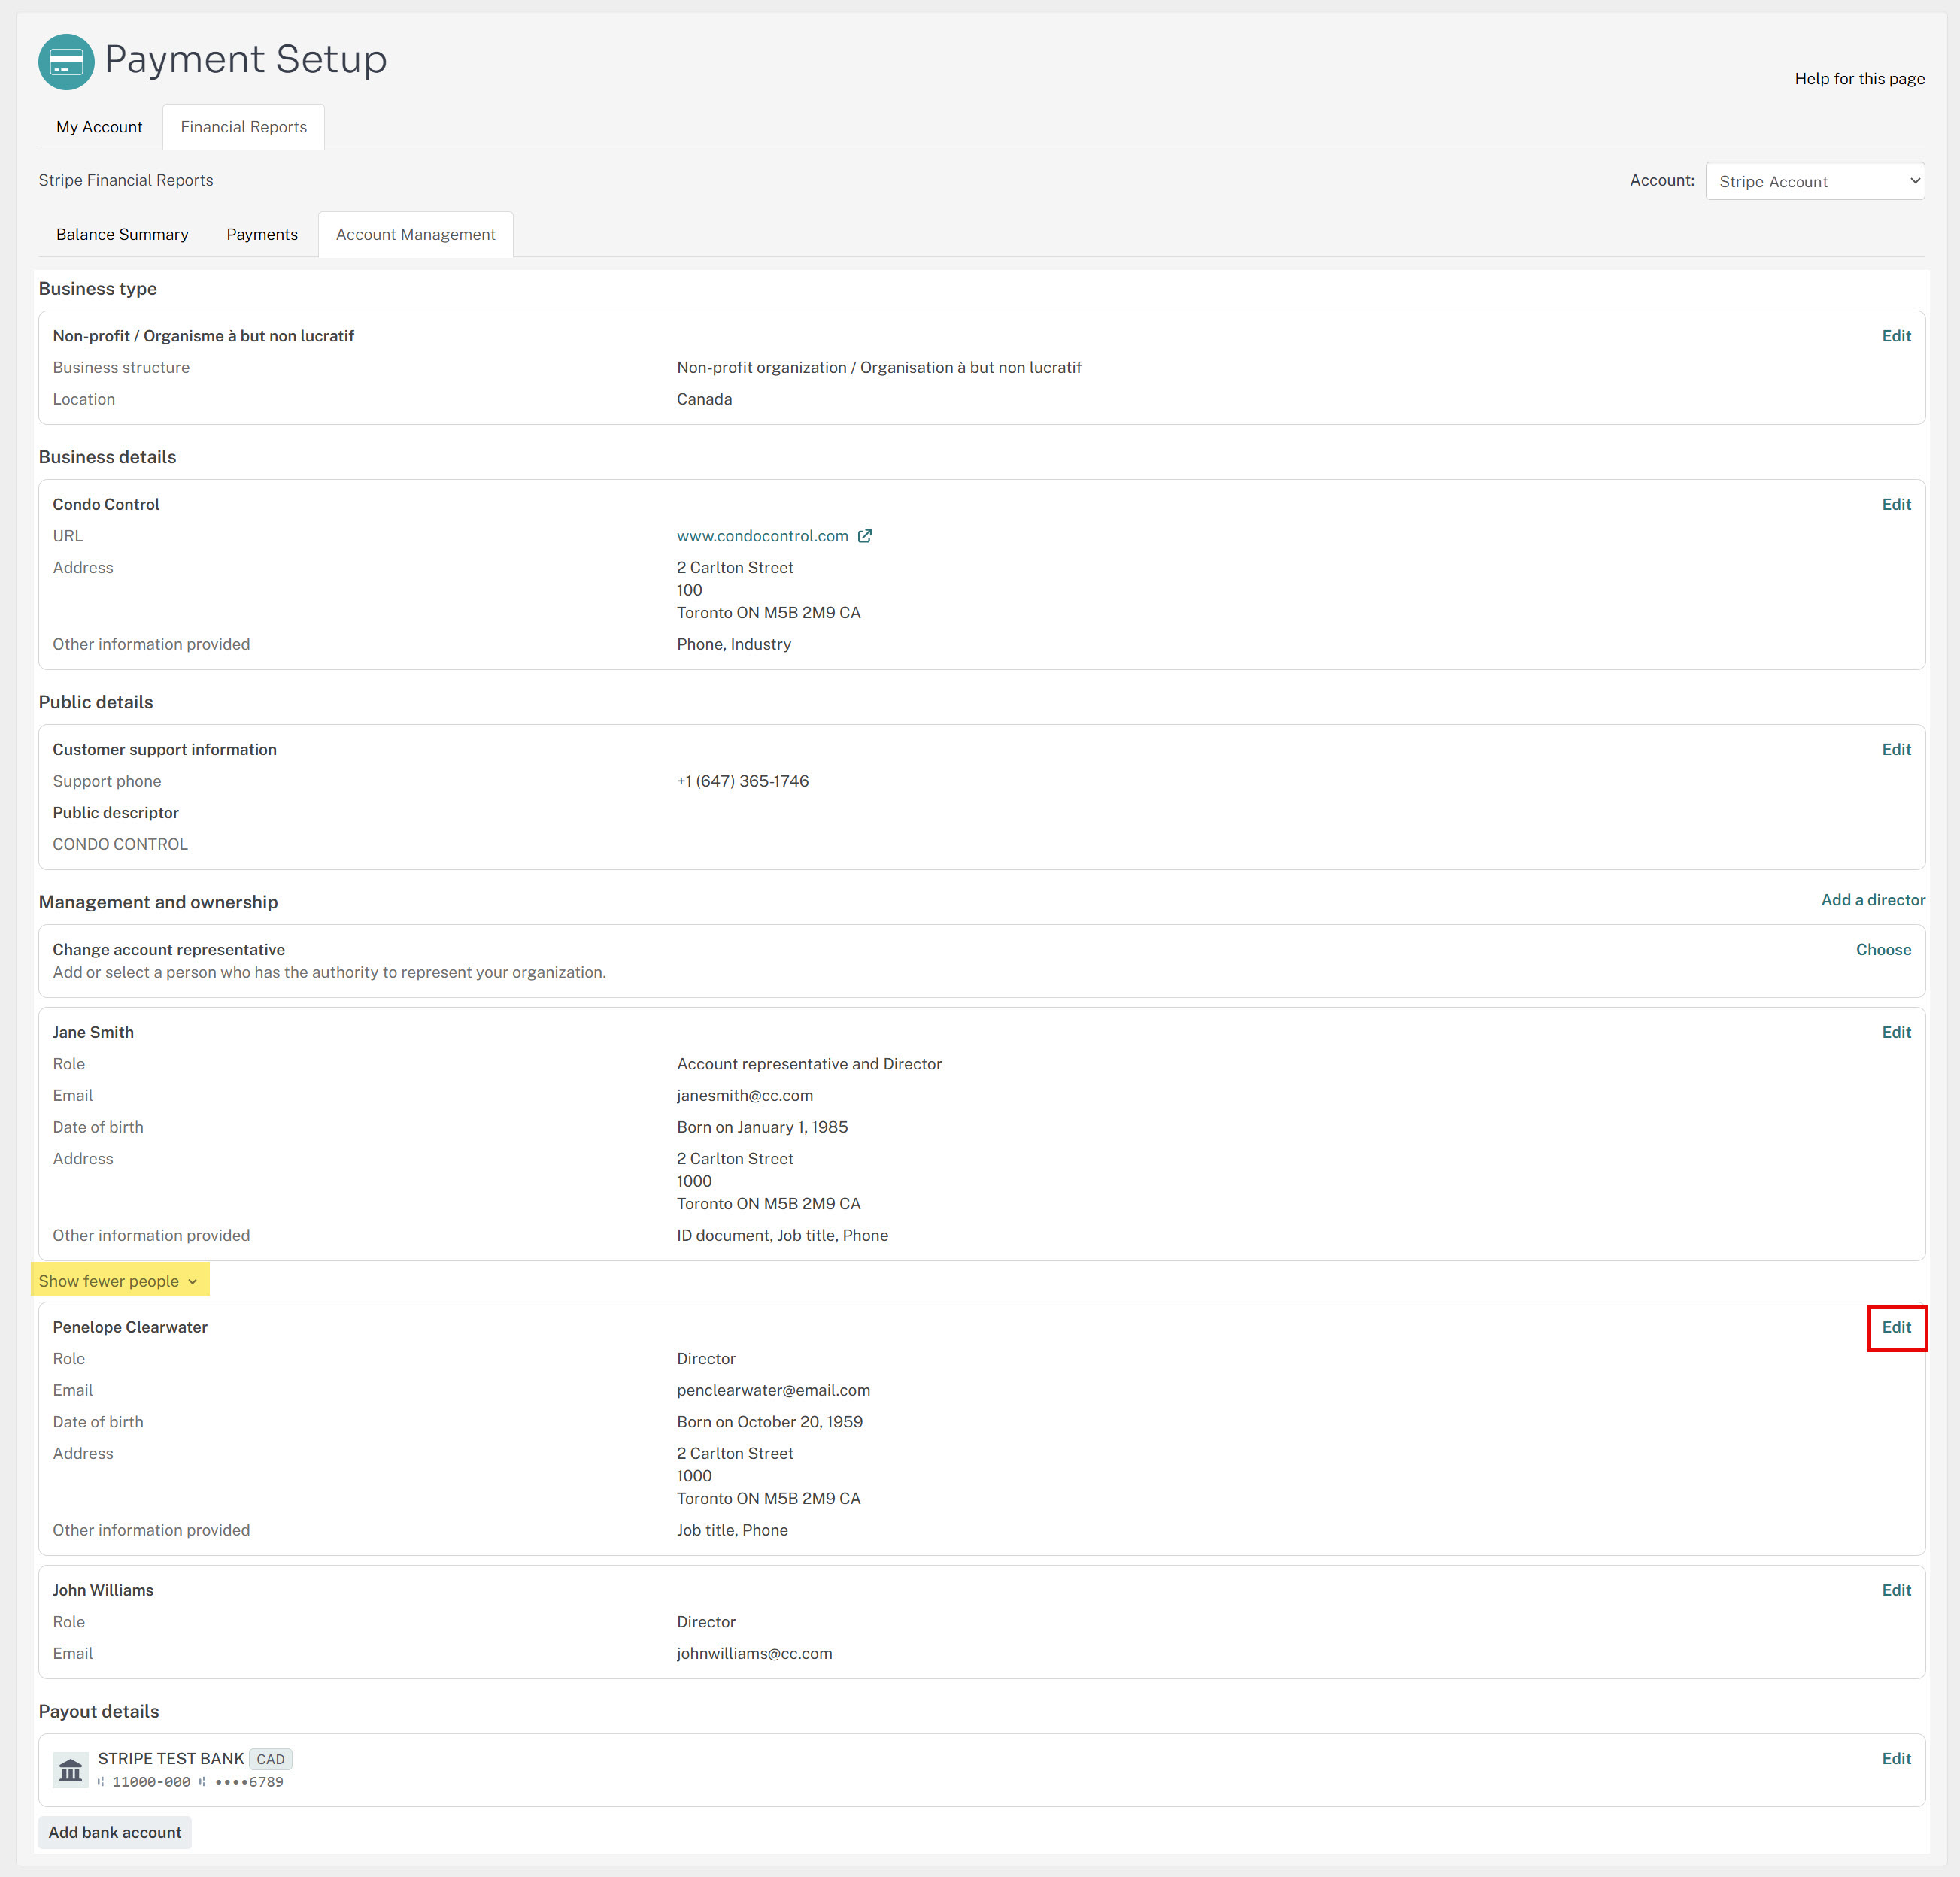Screen dimensions: 1960x1877
Task: Click the Payment Setup credit card icon
Action: [x=66, y=62]
